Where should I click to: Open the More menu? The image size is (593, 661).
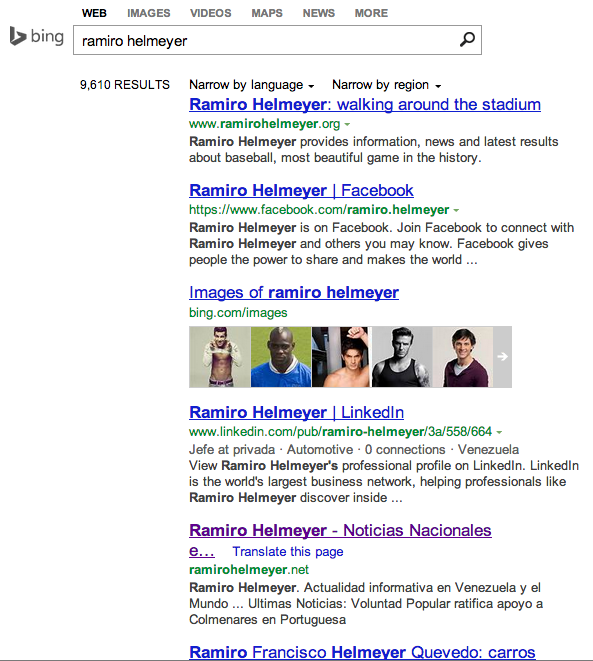(371, 13)
